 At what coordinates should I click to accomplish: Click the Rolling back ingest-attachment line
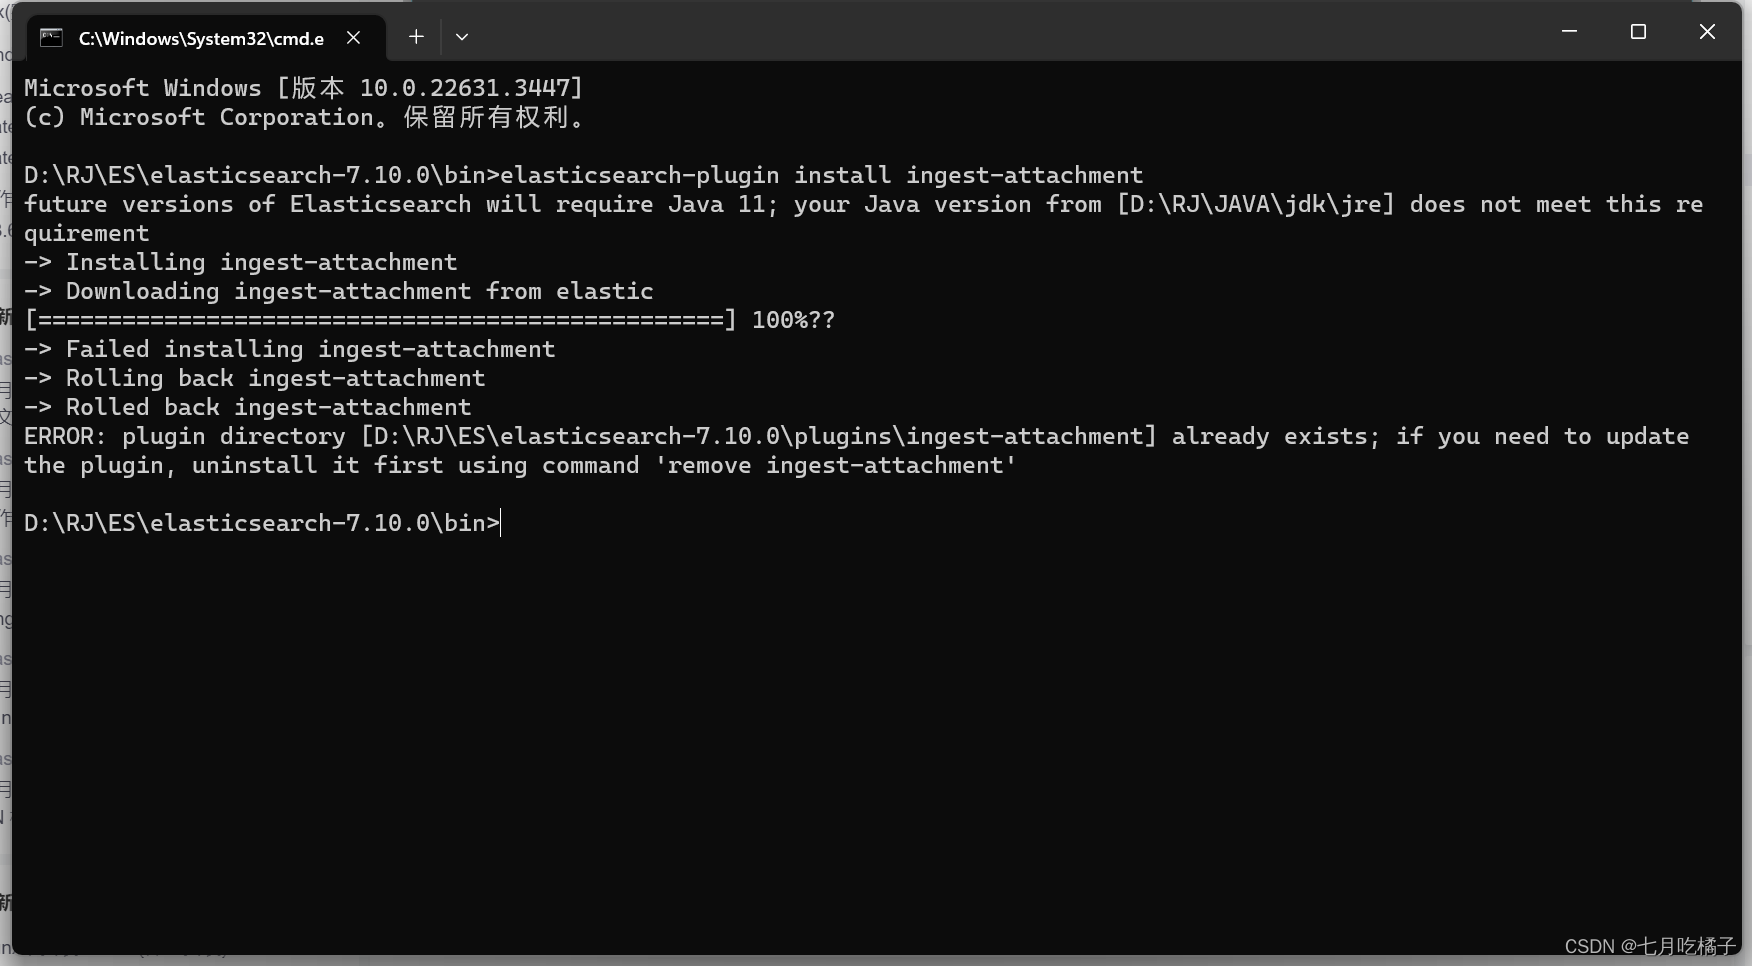pyautogui.click(x=255, y=378)
